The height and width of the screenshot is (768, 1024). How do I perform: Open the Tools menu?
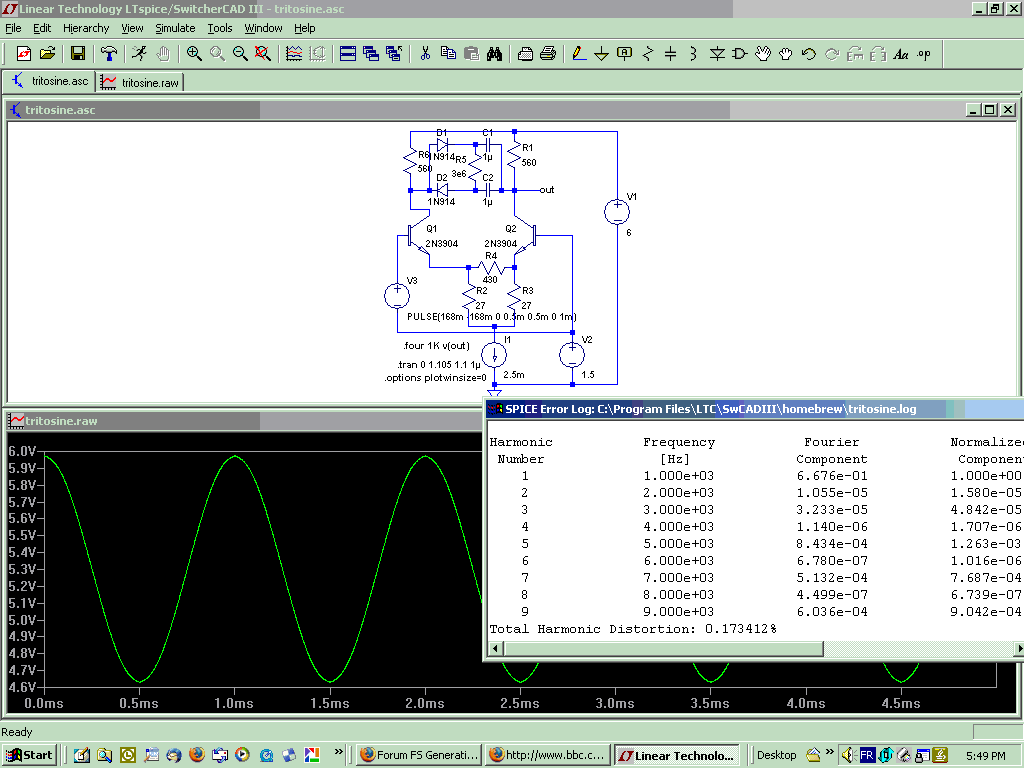[219, 28]
